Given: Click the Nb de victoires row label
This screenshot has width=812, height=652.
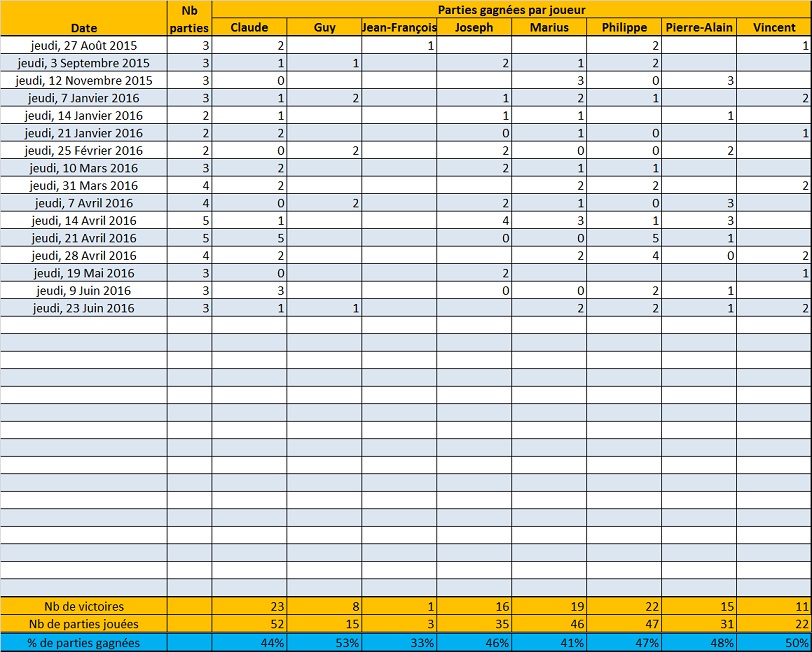Looking at the screenshot, I should (83, 606).
